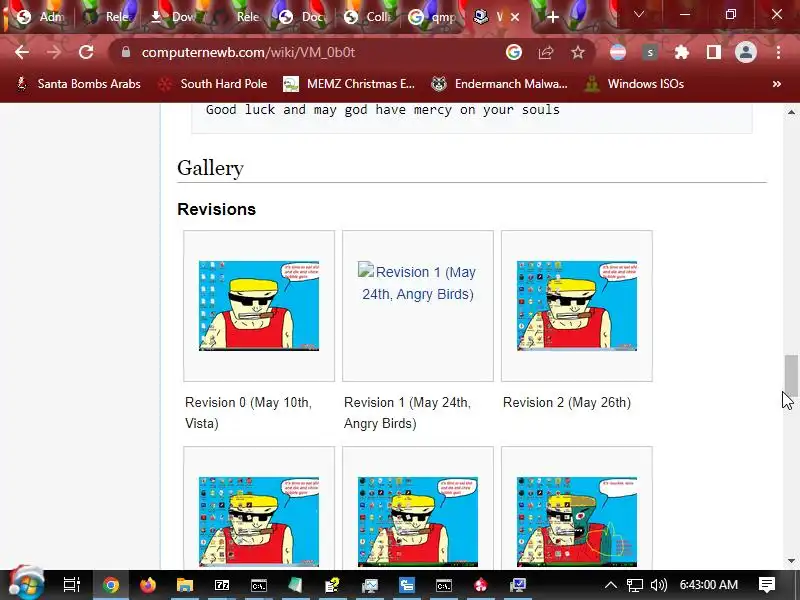Open the second-row middle revision thumbnail
The image size is (800, 600).
(x=418, y=521)
